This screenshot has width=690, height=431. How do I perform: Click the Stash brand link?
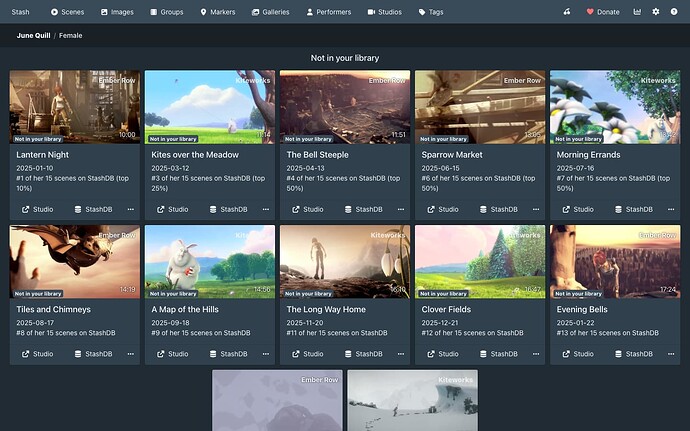[x=20, y=12]
